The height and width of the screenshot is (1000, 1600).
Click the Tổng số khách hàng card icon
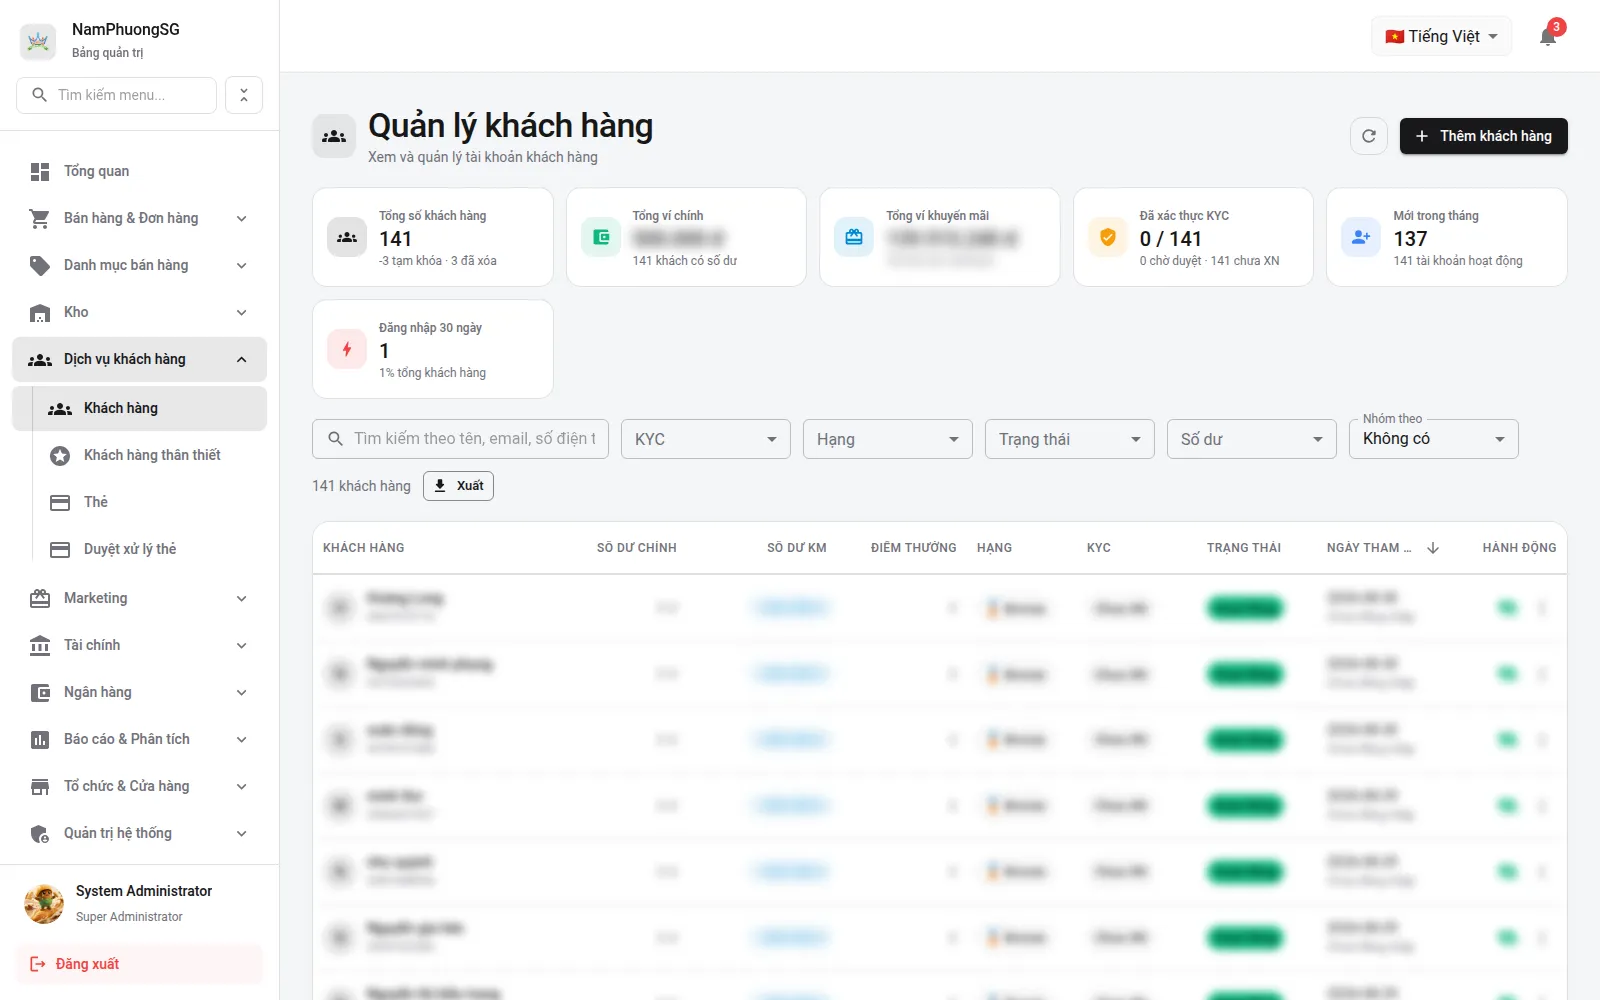(347, 237)
